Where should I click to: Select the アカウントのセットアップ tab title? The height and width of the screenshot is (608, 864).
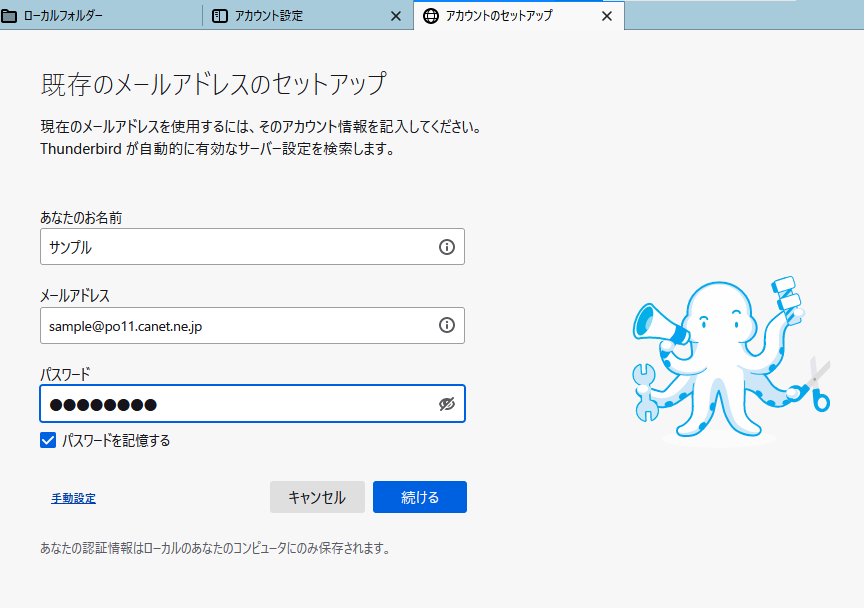[498, 16]
